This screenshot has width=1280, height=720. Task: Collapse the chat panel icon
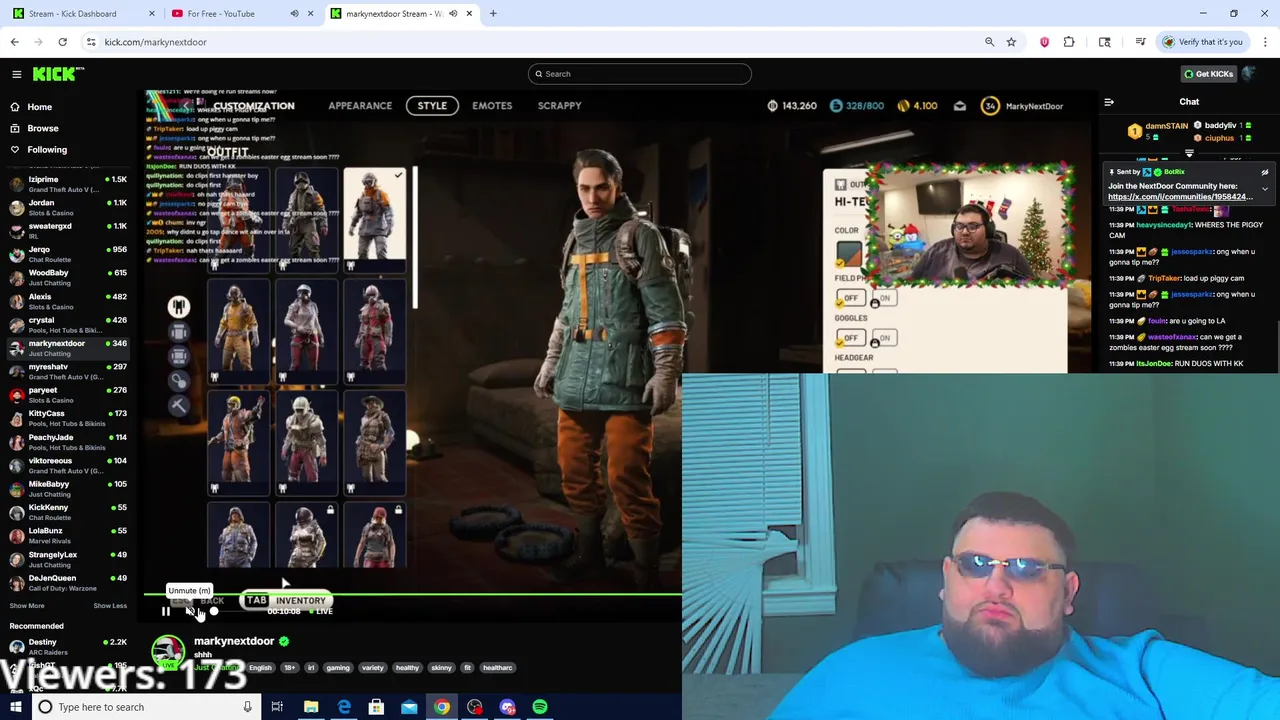click(x=1109, y=102)
